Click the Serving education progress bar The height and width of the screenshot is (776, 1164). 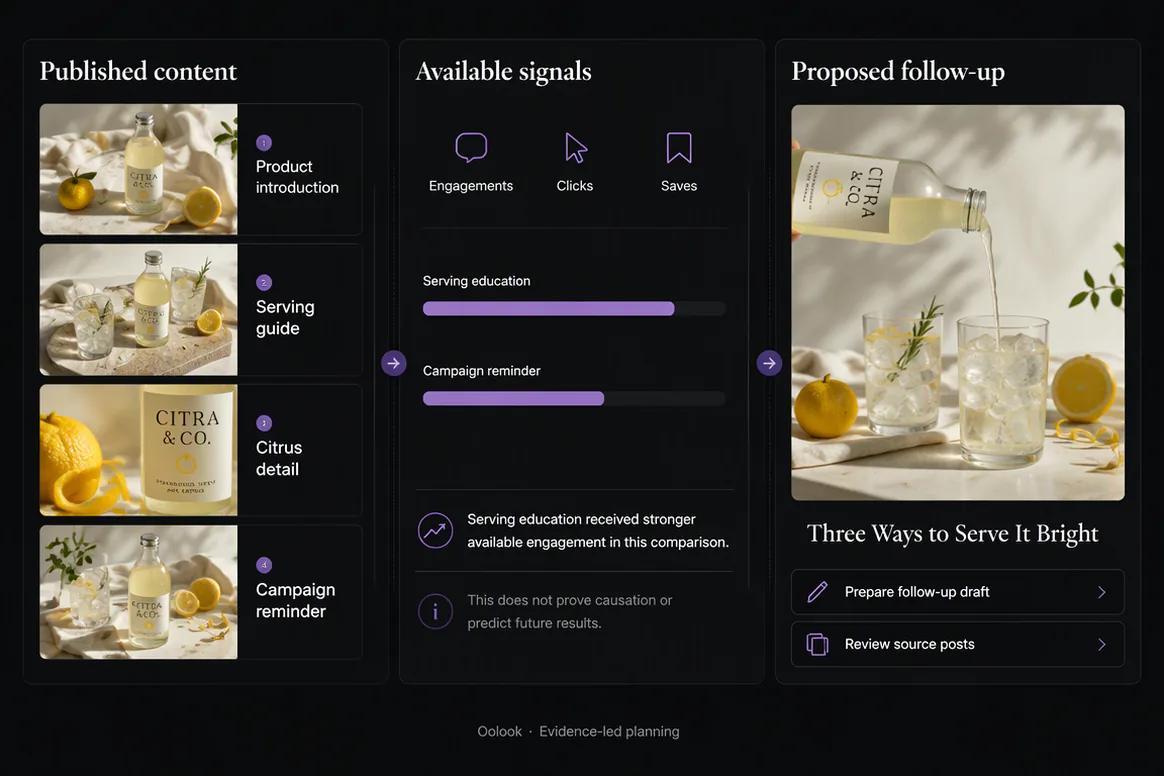[574, 309]
